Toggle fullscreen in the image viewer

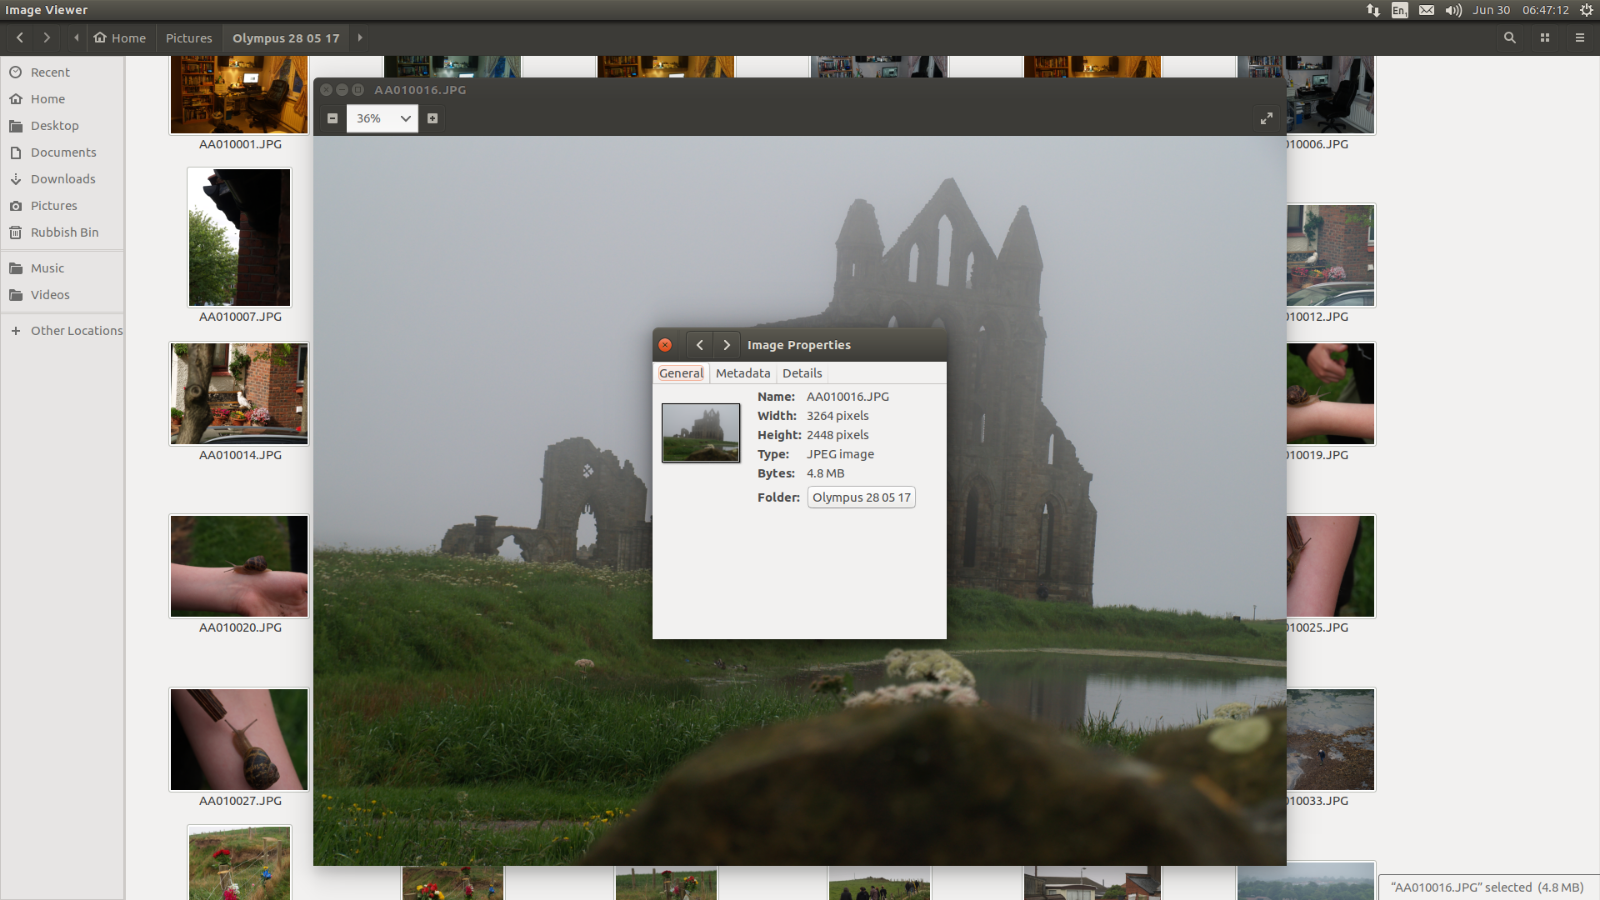click(1266, 118)
